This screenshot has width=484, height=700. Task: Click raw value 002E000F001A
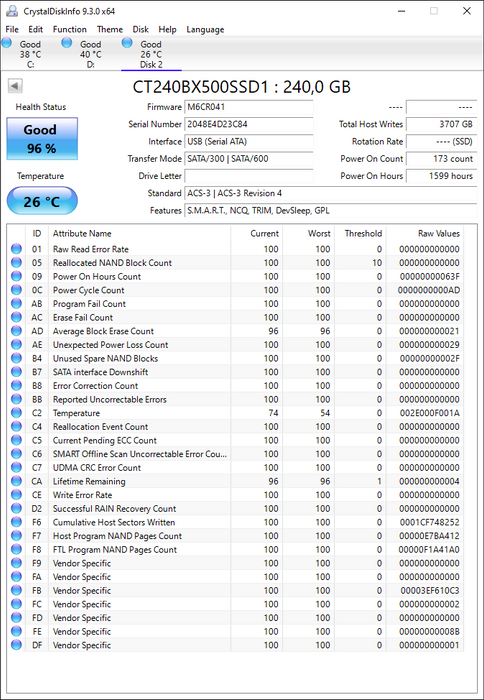(x=430, y=413)
